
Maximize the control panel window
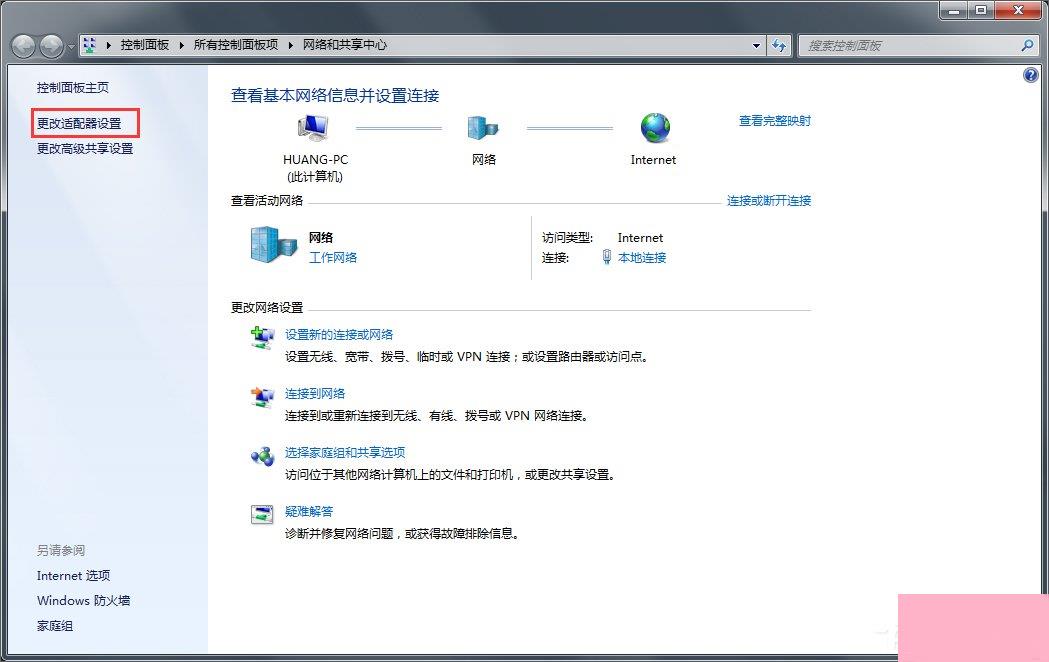[980, 10]
